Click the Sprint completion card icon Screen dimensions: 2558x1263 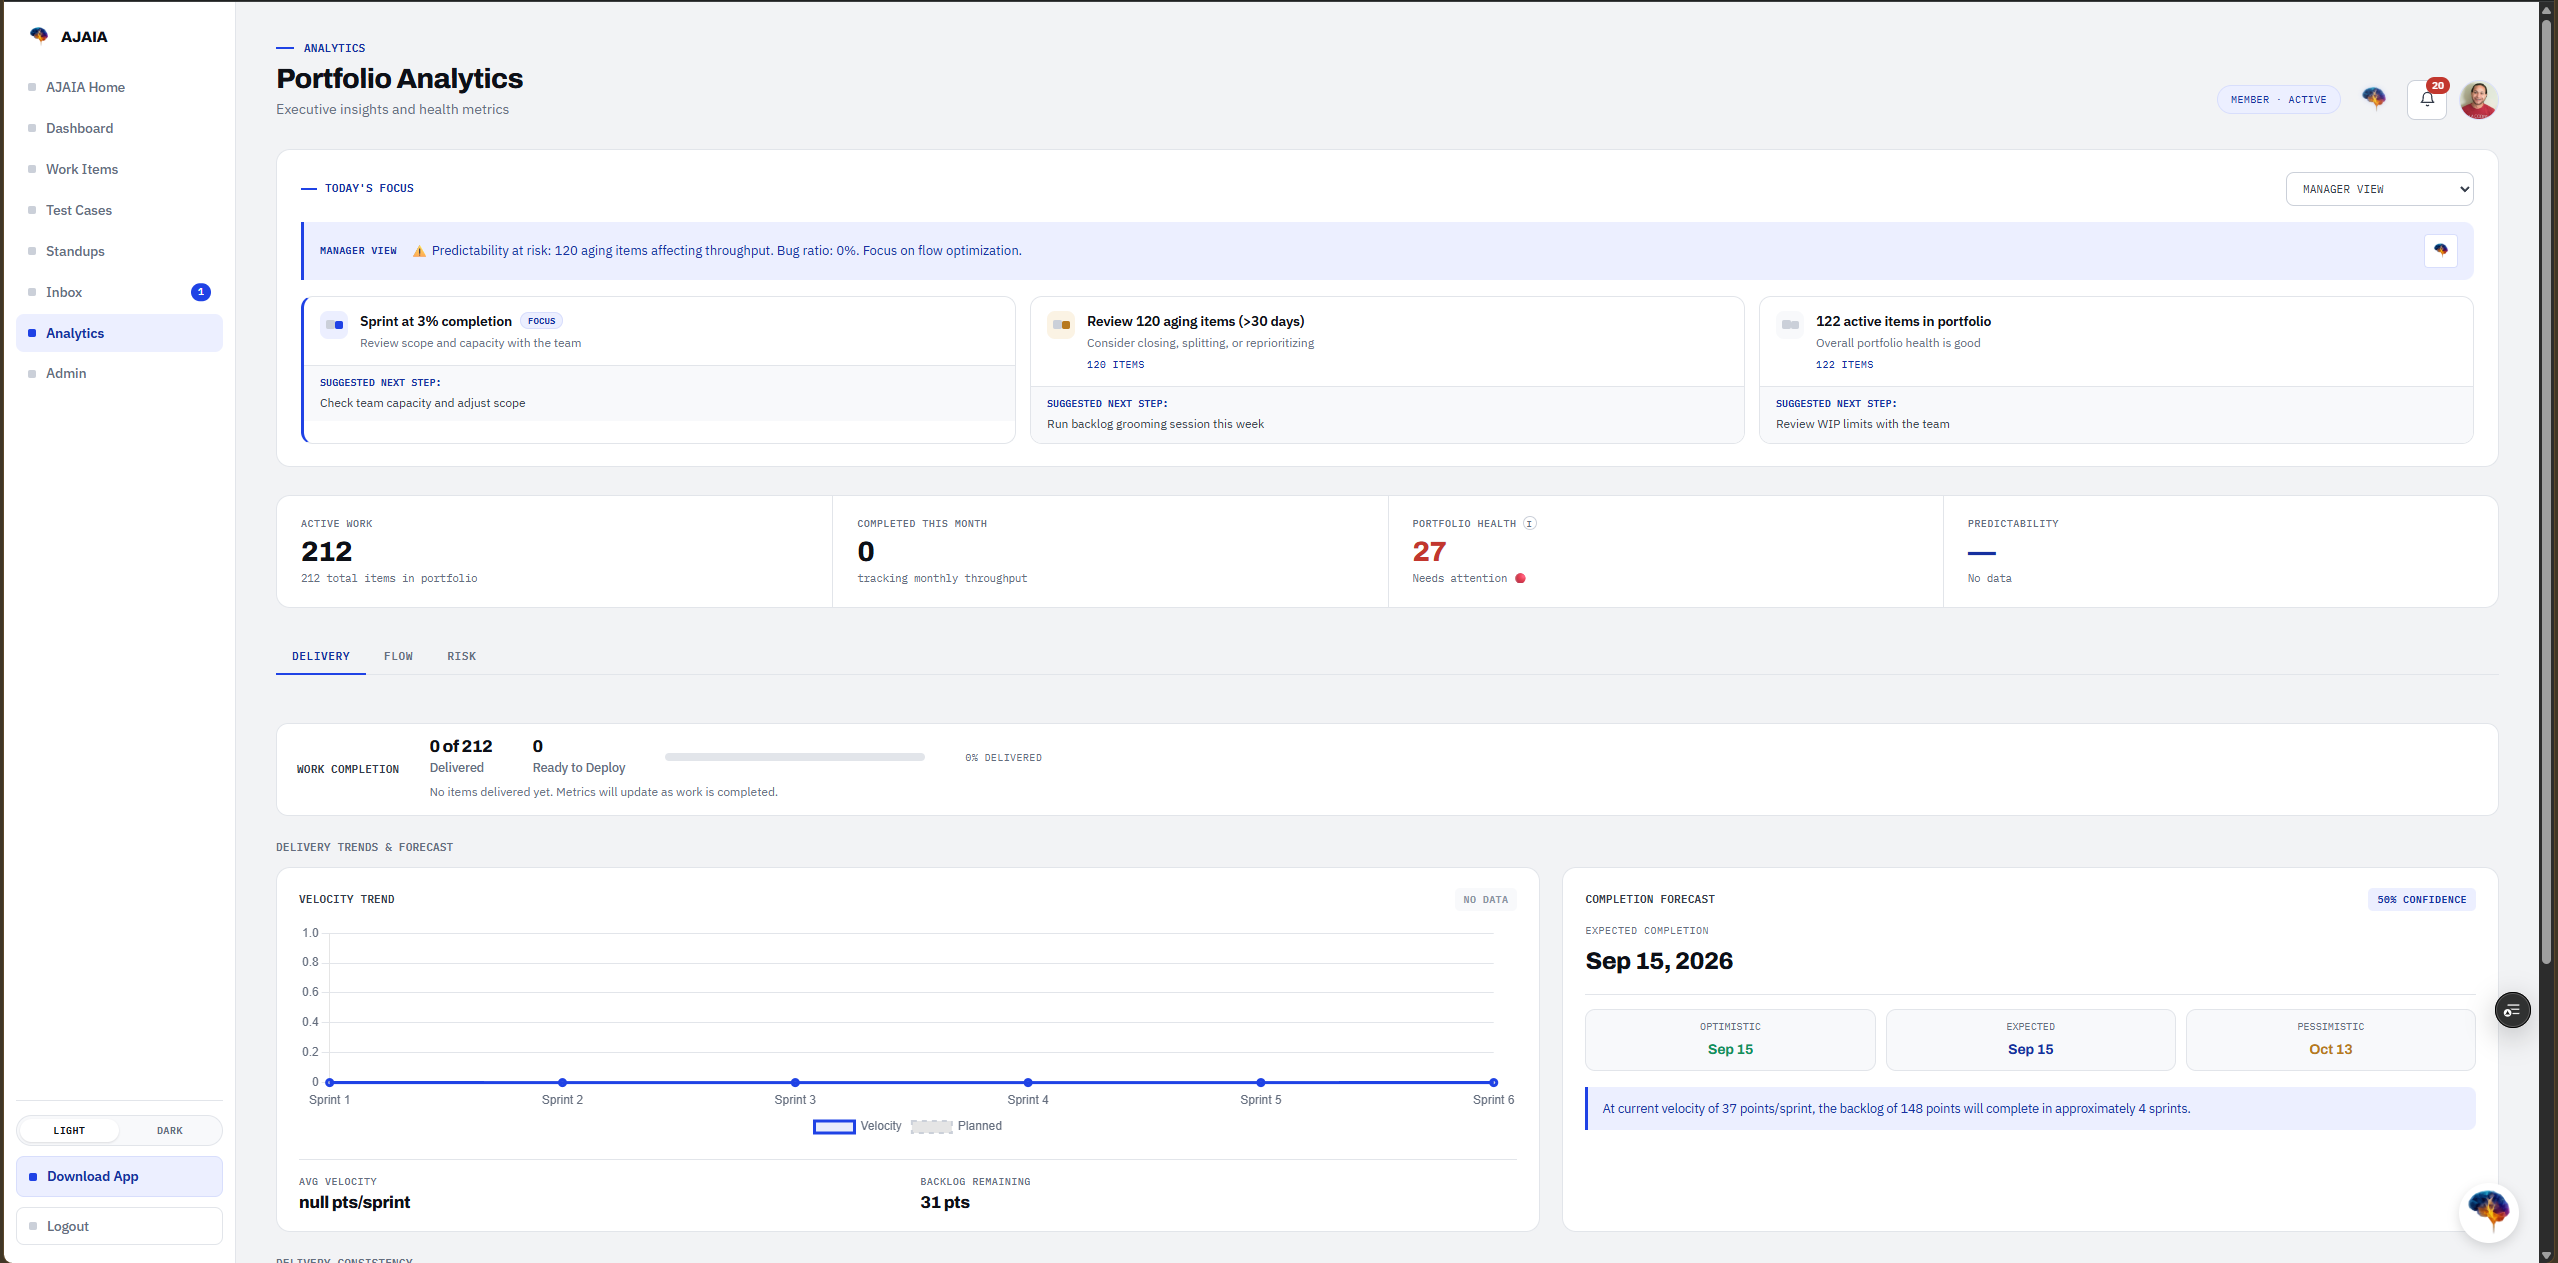(x=334, y=325)
